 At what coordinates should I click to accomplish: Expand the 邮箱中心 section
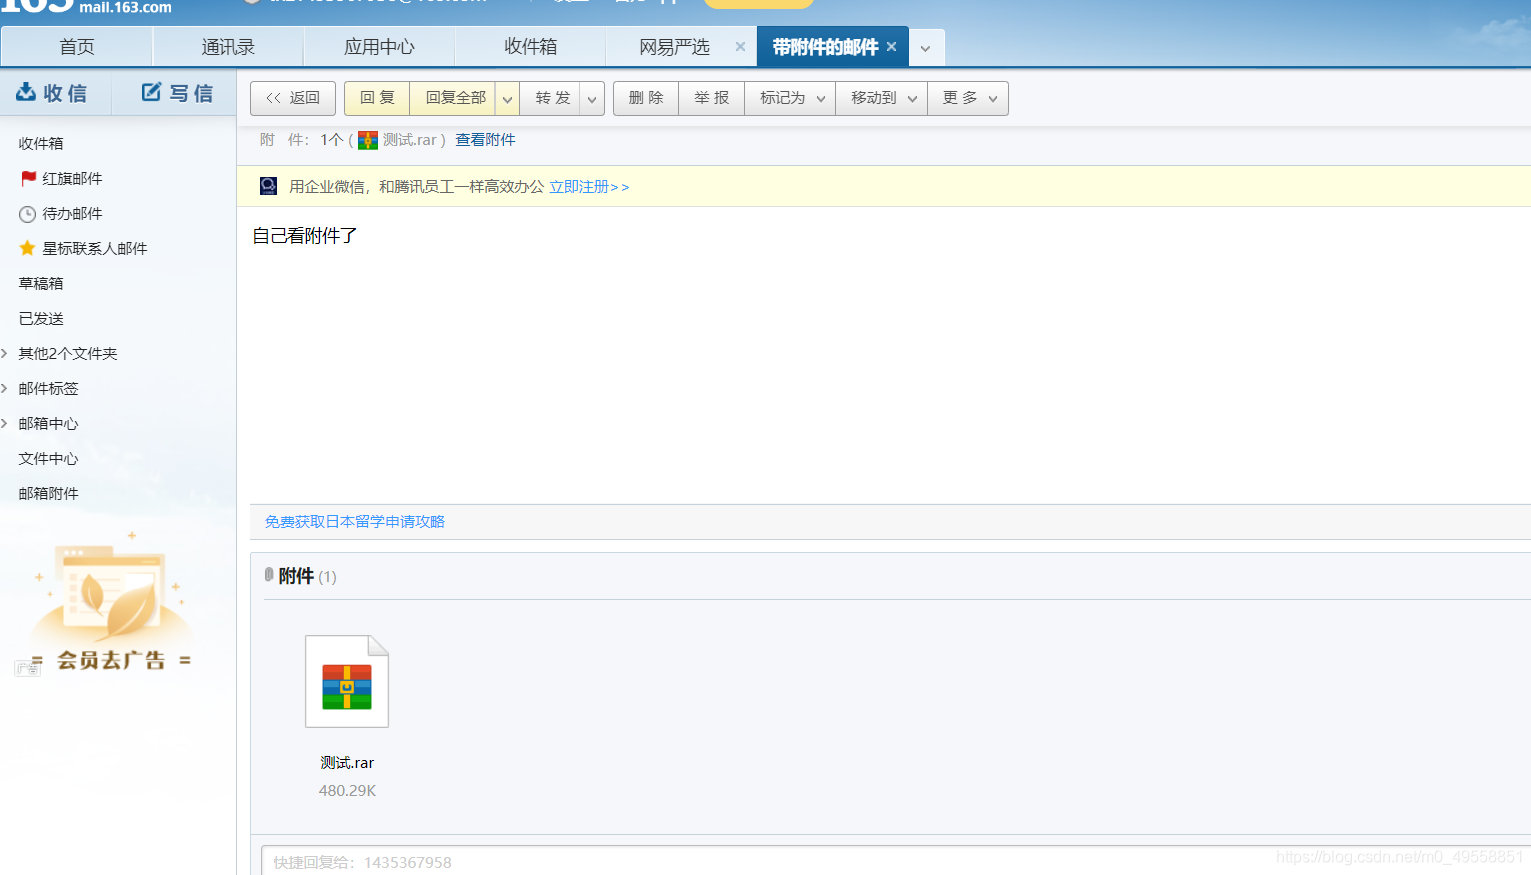[5, 423]
